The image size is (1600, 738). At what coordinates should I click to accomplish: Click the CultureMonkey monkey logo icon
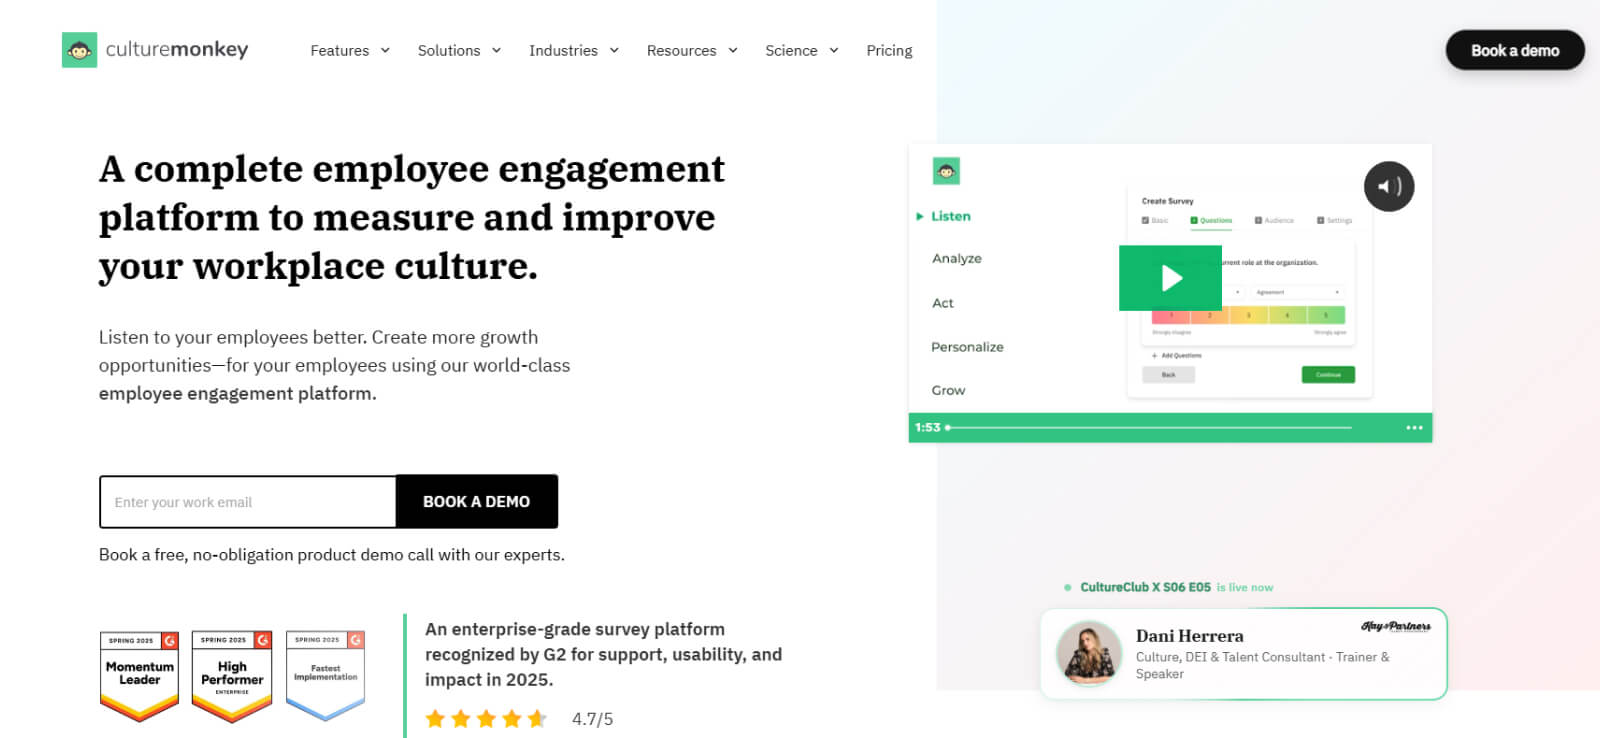pos(79,50)
